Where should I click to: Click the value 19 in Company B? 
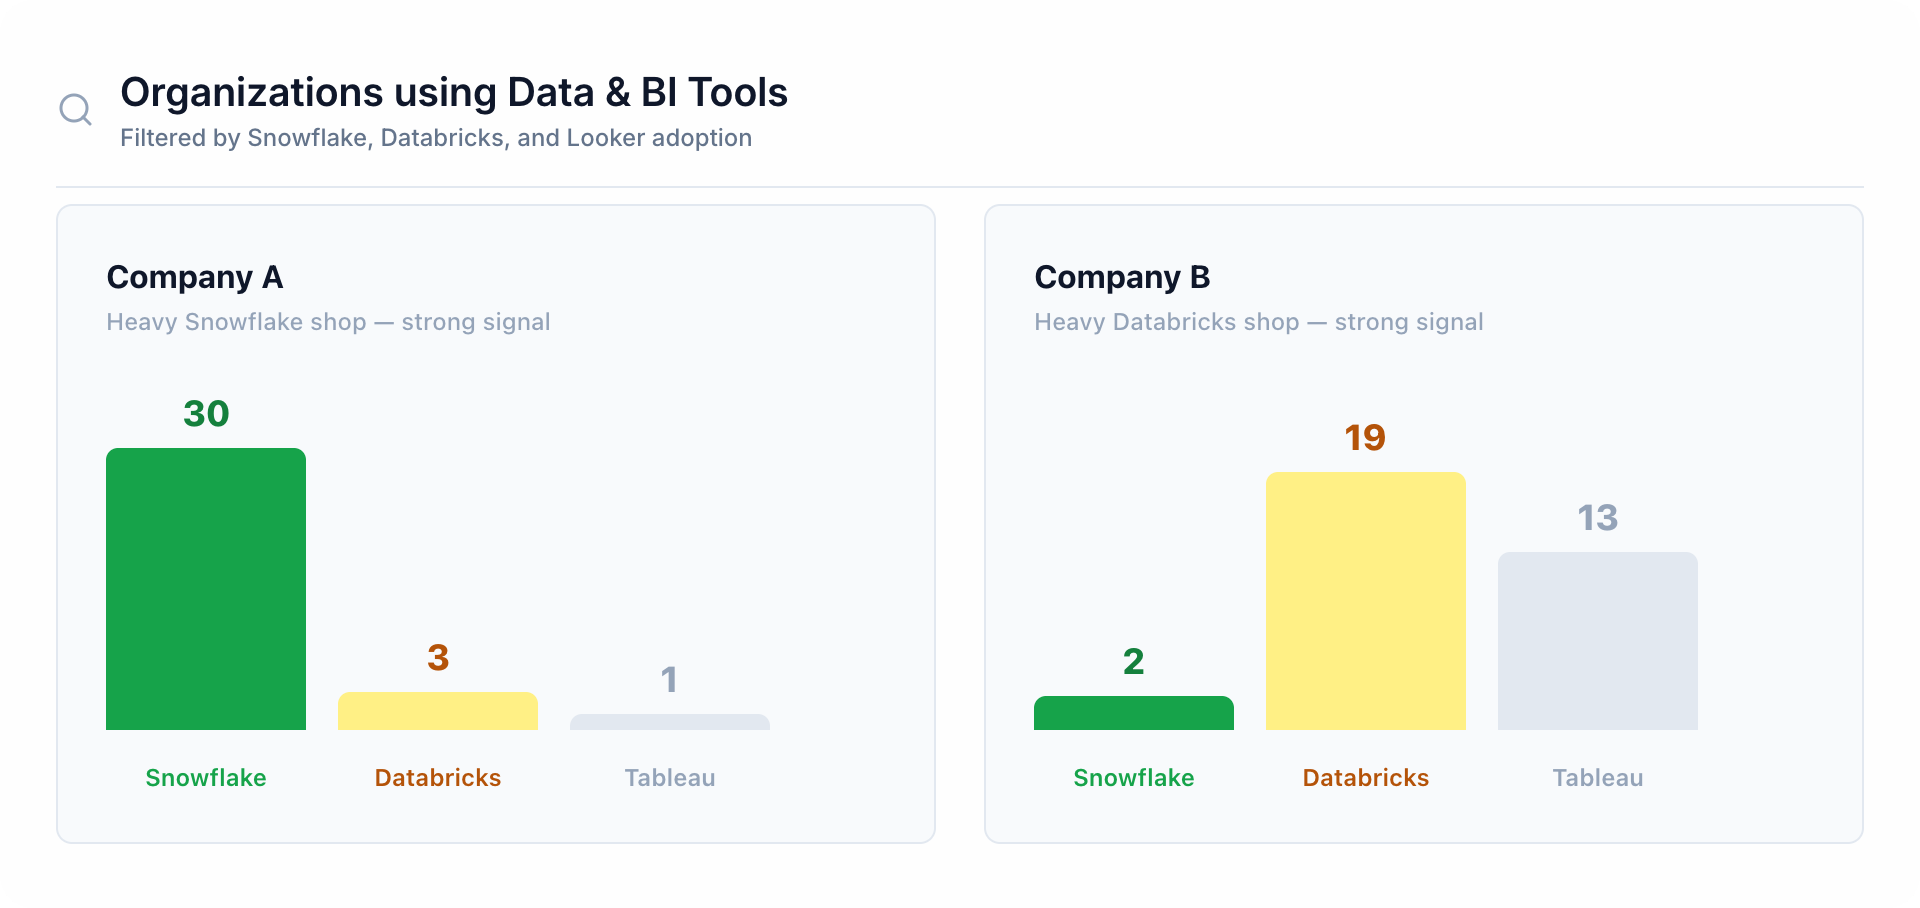1366,438
